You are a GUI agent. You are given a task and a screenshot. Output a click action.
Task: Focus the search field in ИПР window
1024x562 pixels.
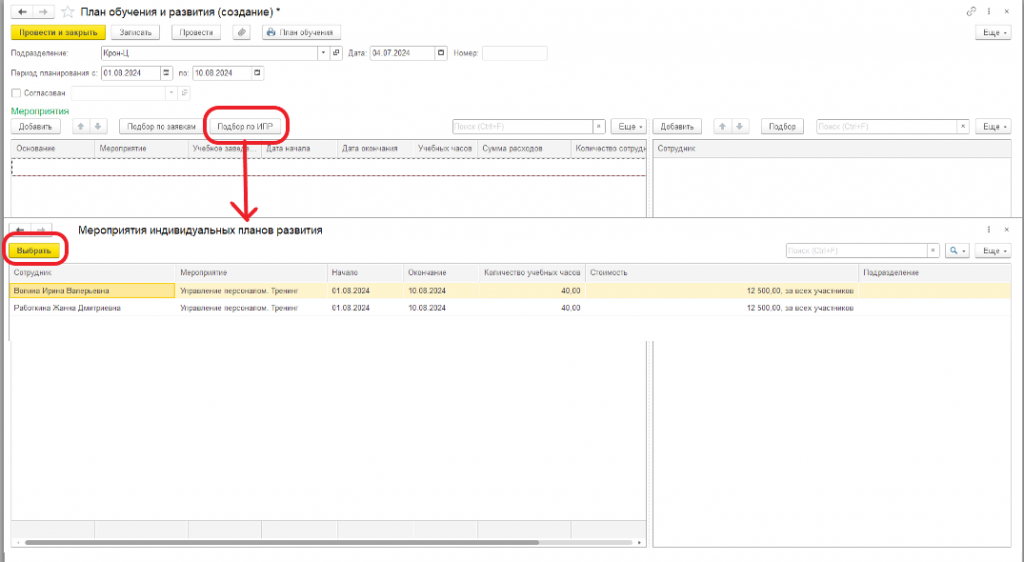tap(857, 251)
